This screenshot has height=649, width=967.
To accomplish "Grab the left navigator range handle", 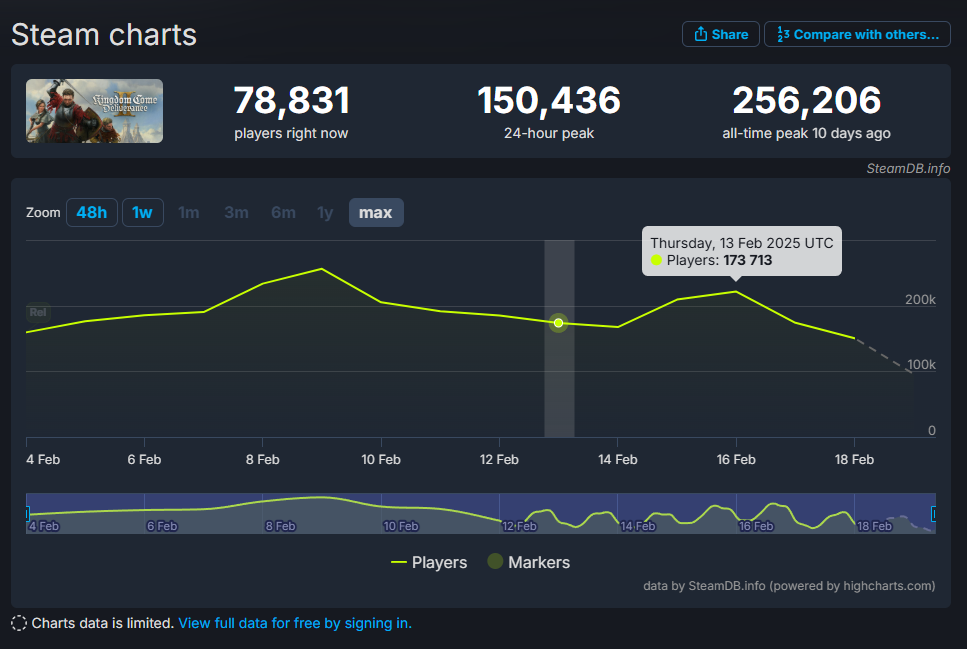I will (27, 513).
